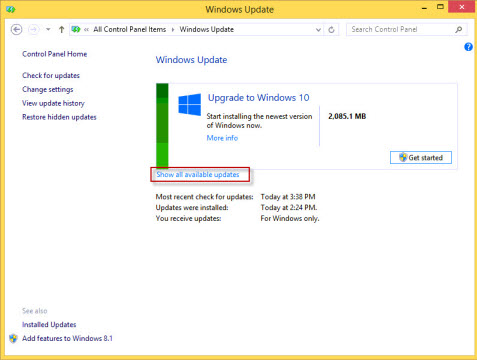Click 'Today at 2:24 PM.' text
This screenshot has height=360, width=477.
(289, 207)
